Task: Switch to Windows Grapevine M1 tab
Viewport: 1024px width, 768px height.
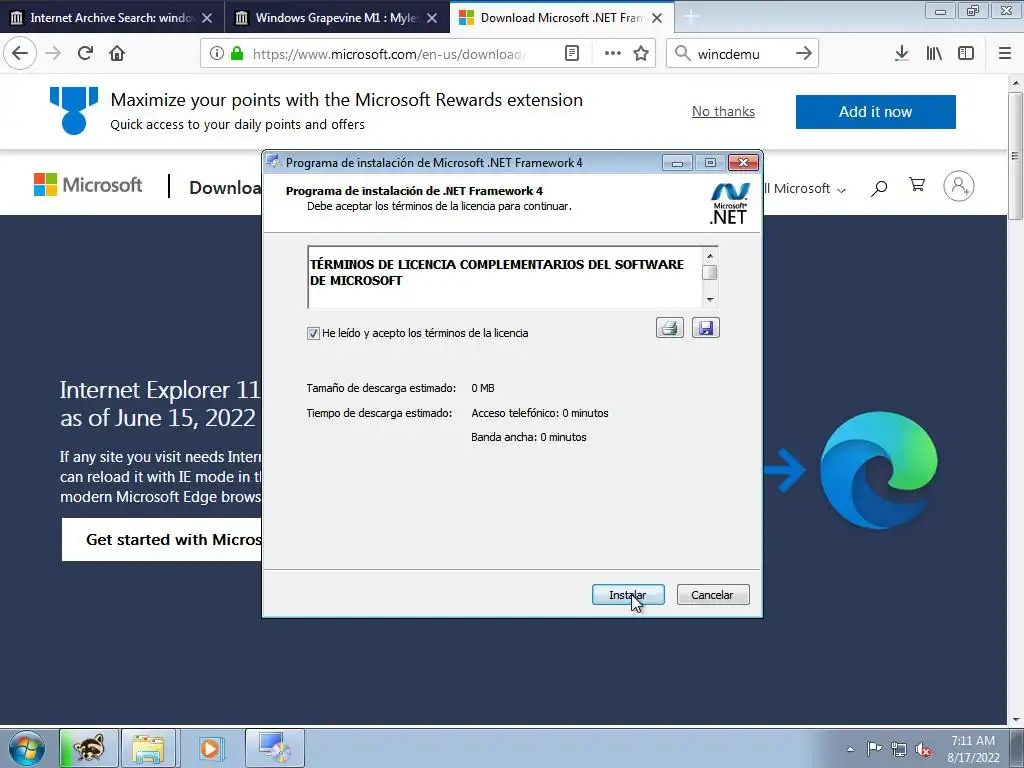Action: (x=336, y=18)
